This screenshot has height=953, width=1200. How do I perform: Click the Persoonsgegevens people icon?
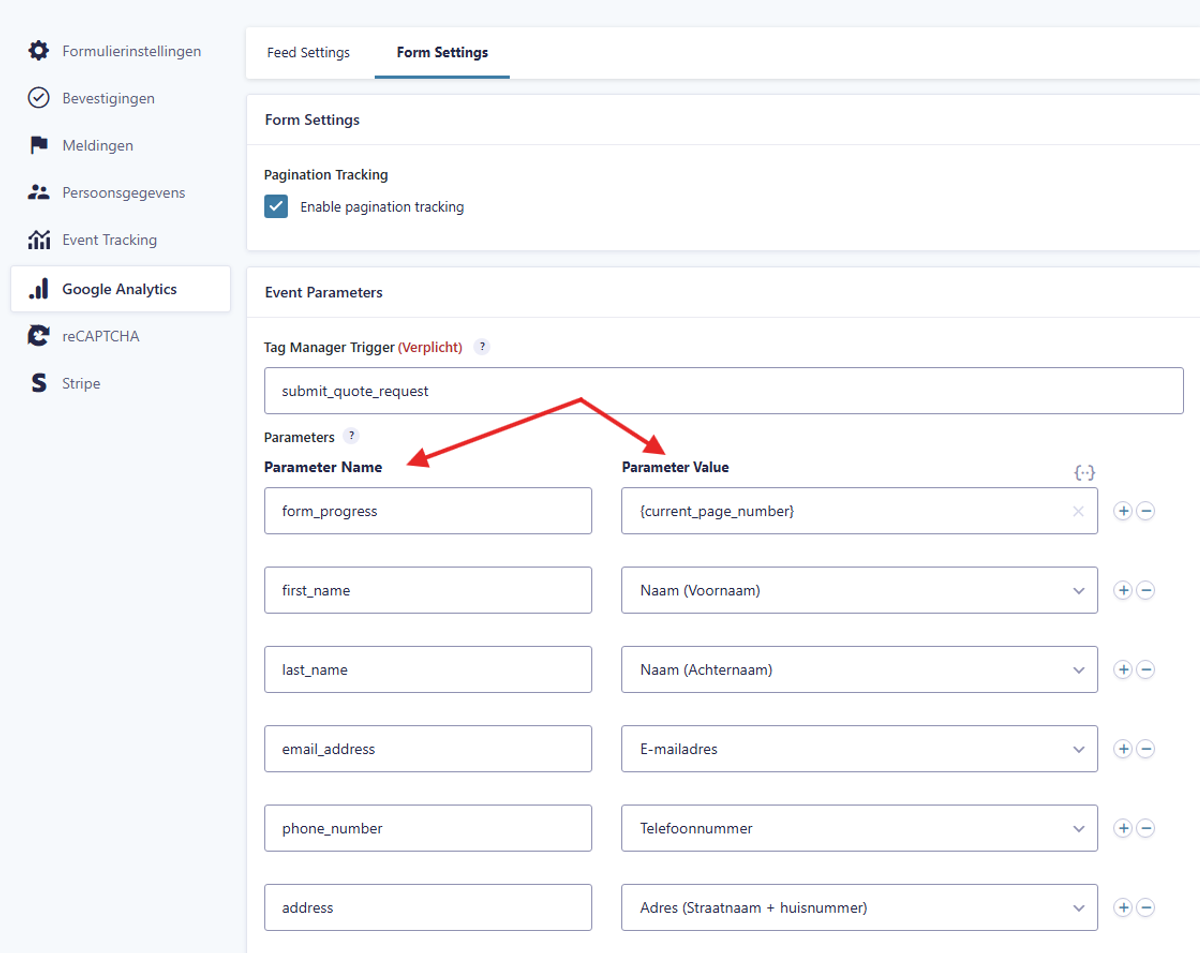[x=38, y=192]
